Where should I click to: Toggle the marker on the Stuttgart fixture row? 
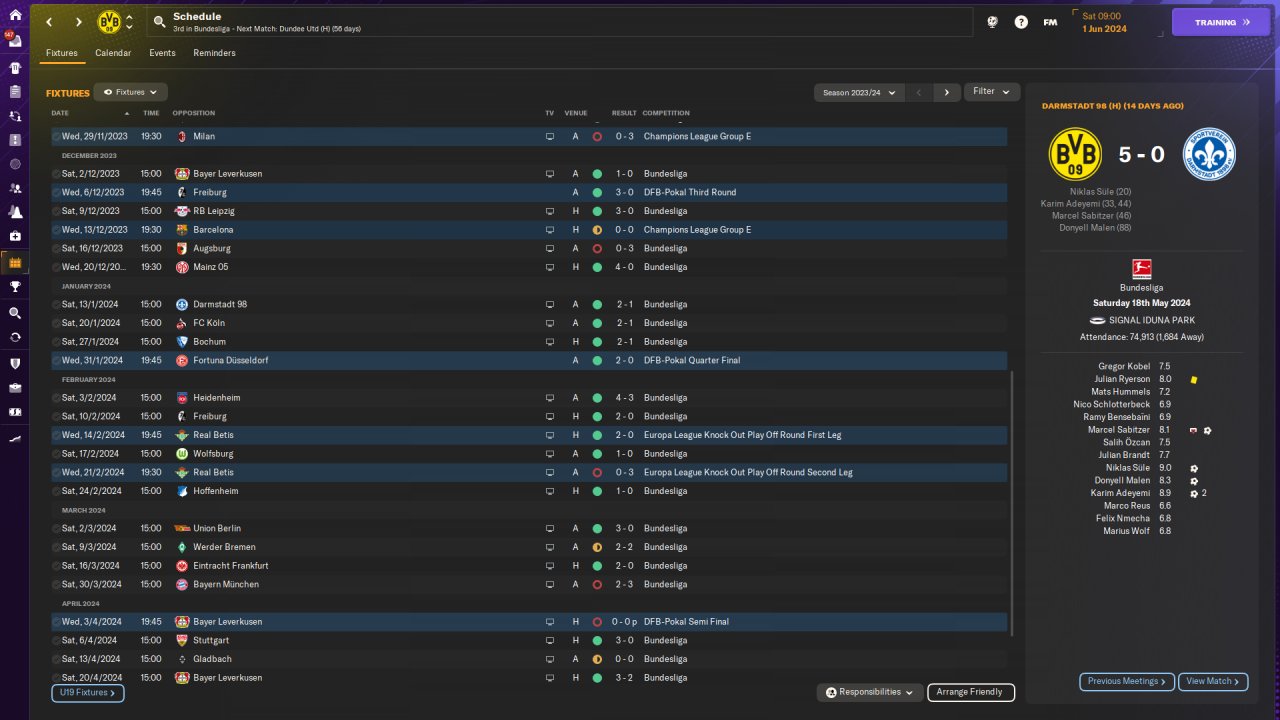point(56,640)
